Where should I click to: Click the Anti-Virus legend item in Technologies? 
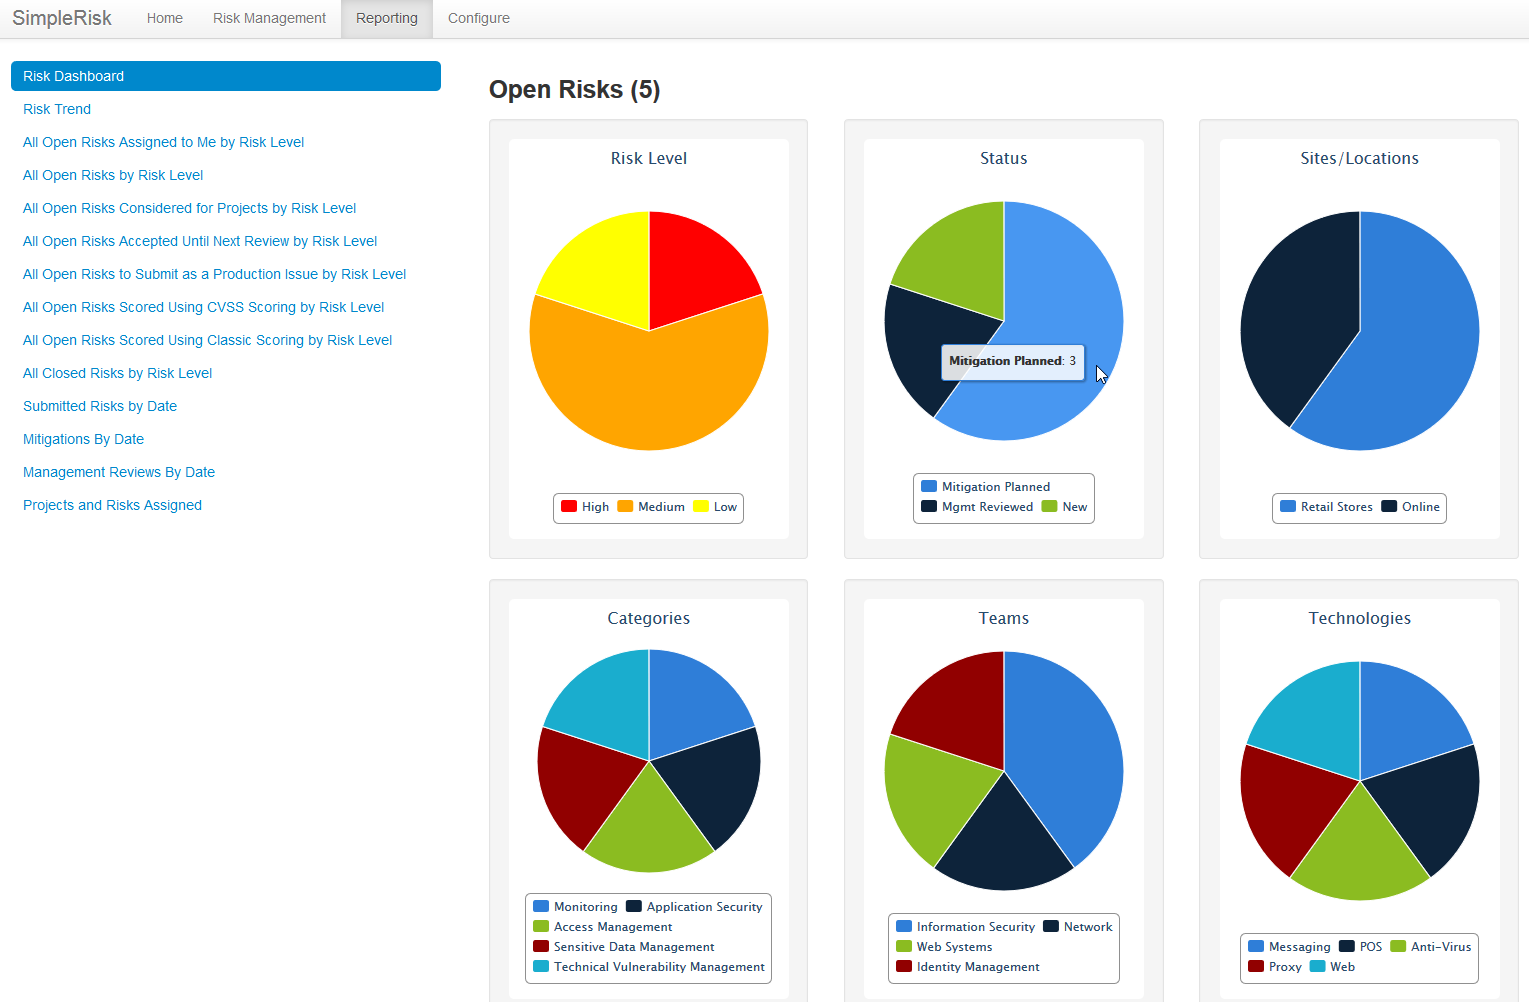click(x=1431, y=947)
